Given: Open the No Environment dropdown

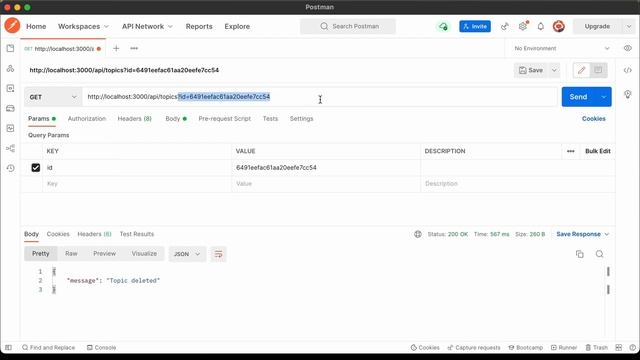Looking at the screenshot, I should [562, 48].
